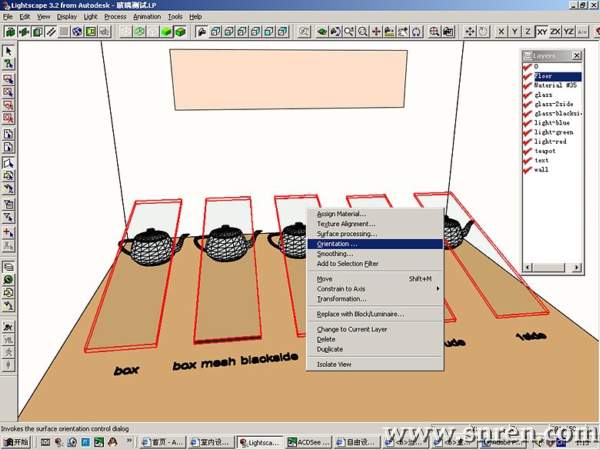Open Transformation from context menu
The width and height of the screenshot is (600, 450).
tap(375, 299)
